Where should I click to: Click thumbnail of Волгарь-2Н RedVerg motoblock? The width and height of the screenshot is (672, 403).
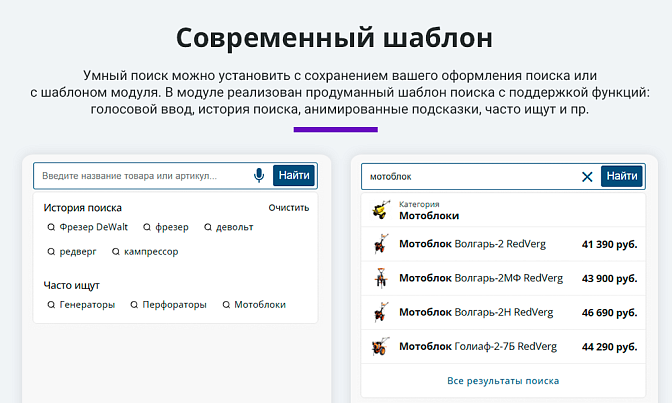coord(381,312)
